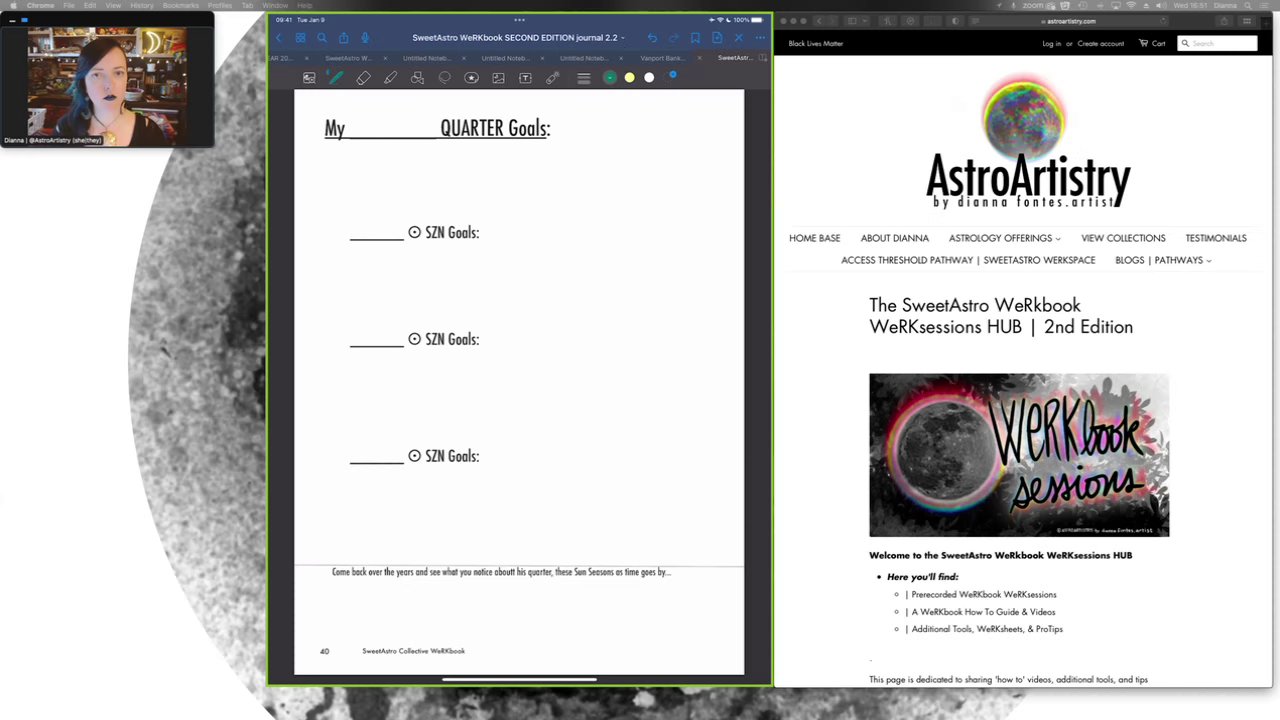1280x720 pixels.
Task: Select the Pen tool
Action: click(336, 78)
